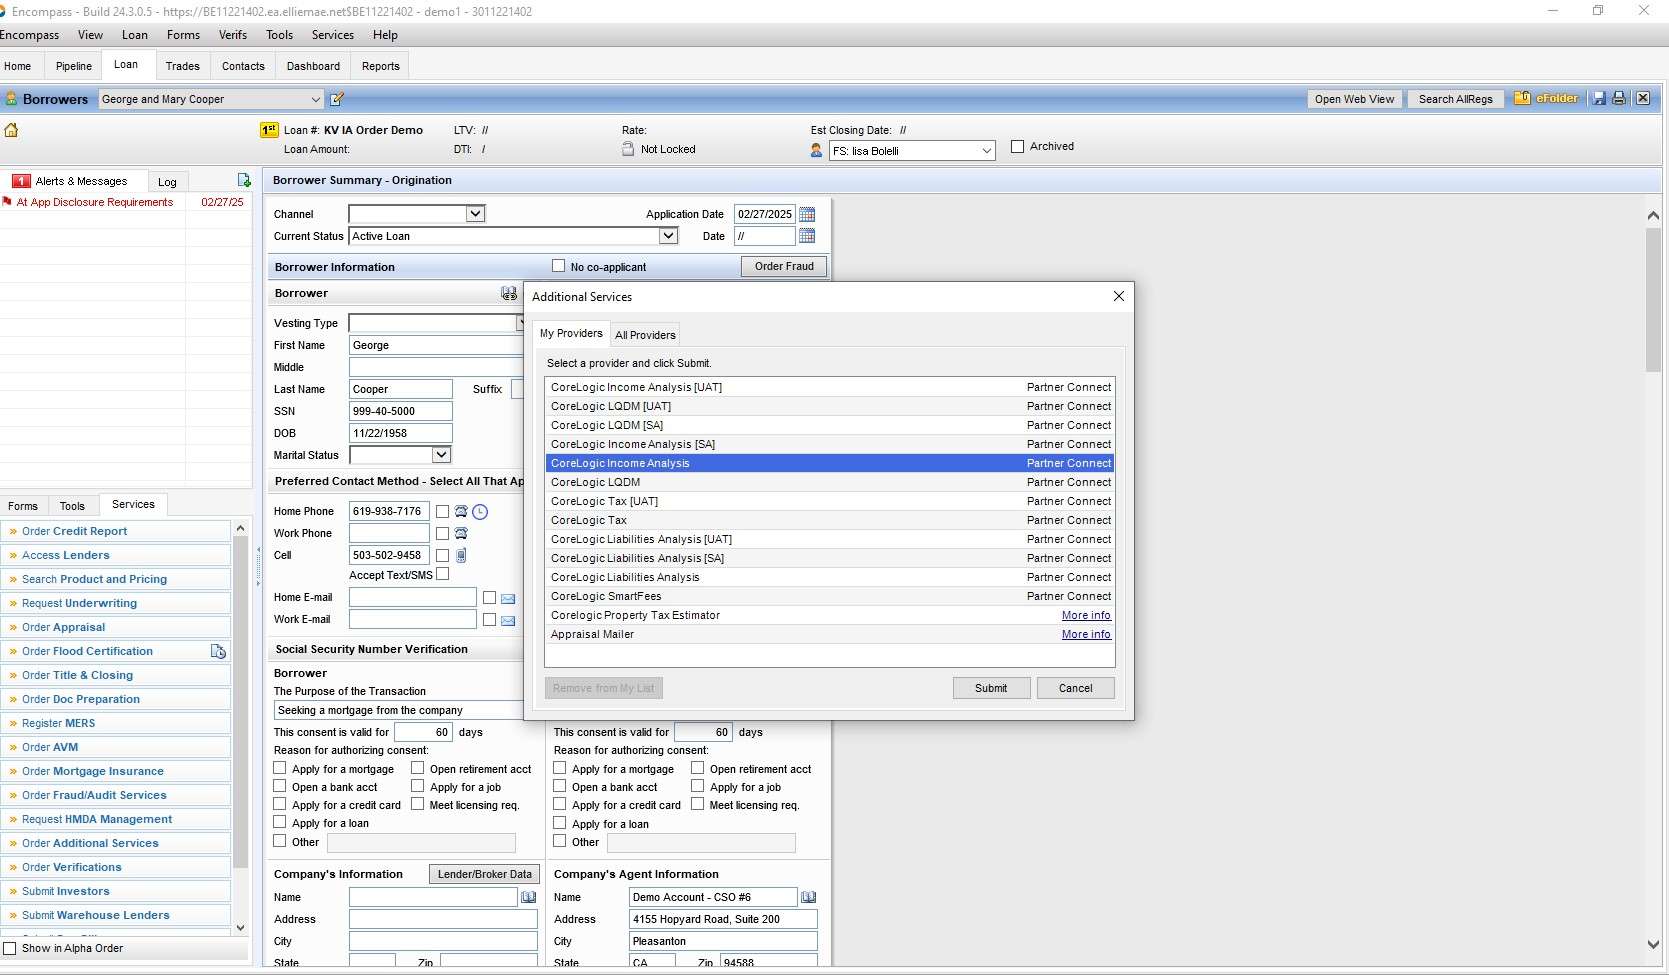Close the loan with the X icon

coord(1643,98)
